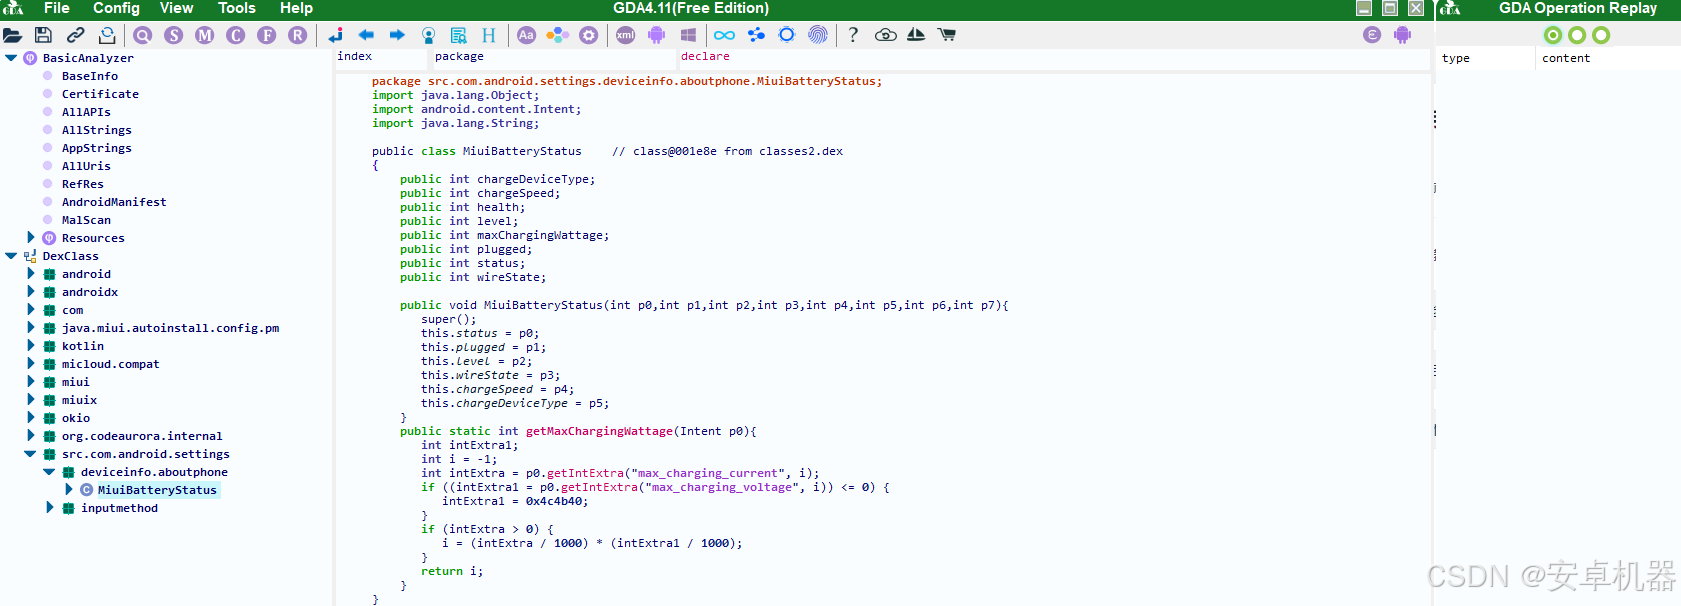1681x606 pixels.
Task: Click the purple C toolbar icon
Action: coord(236,35)
